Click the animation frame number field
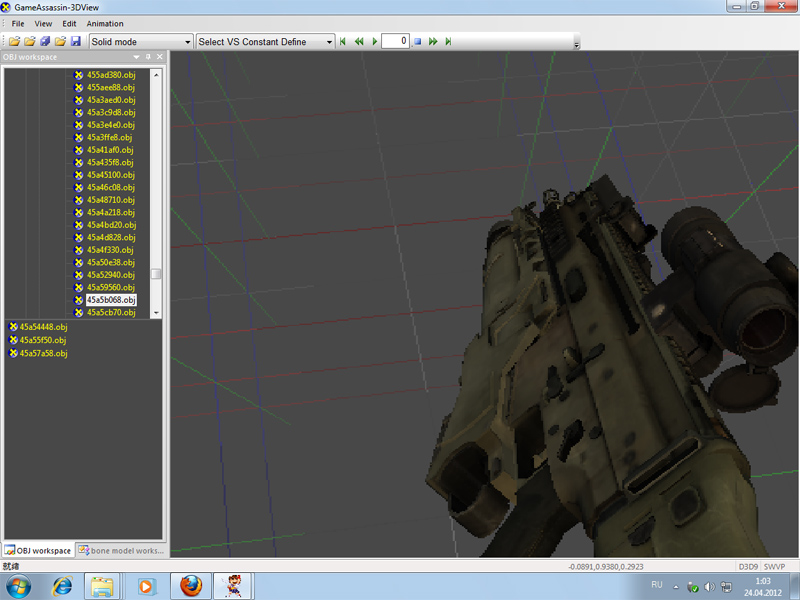 tap(395, 42)
